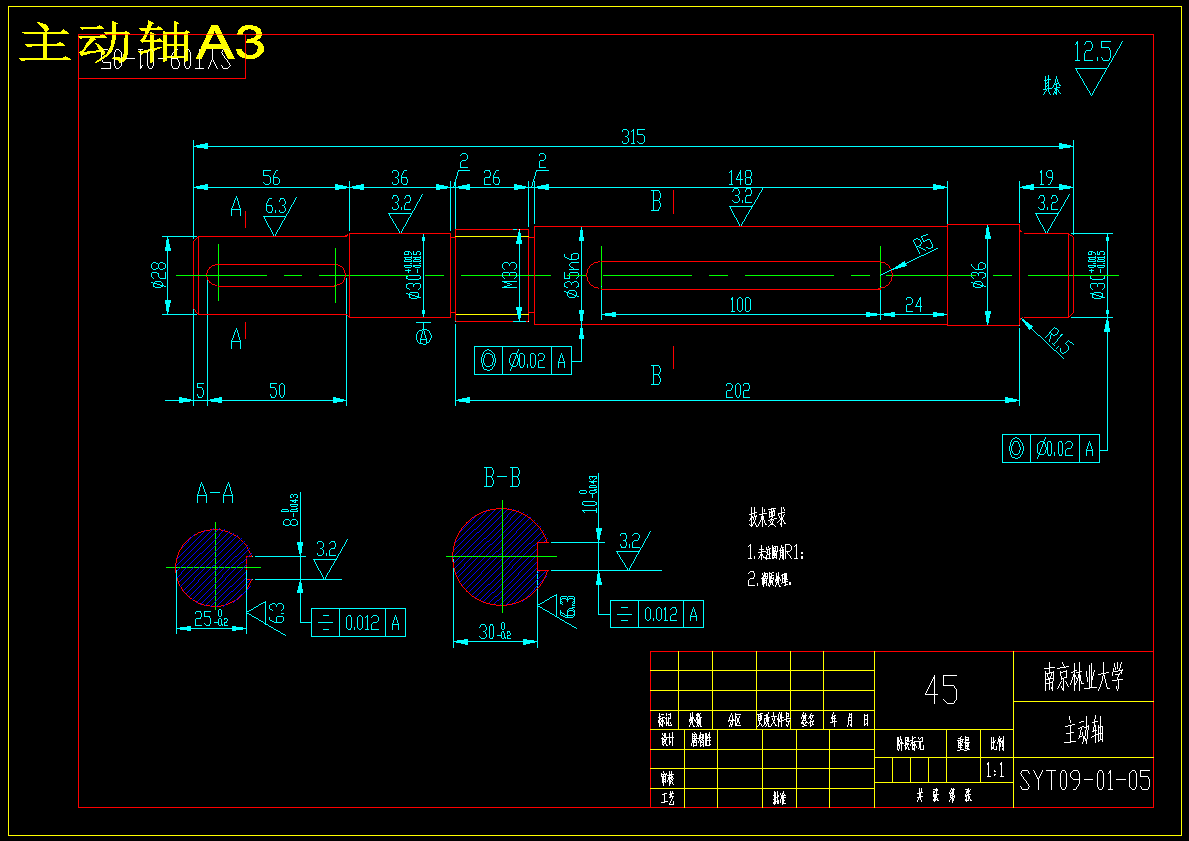Click the symmetry tolerance frame "0.012 A" under A-A
1189x841 pixels.
click(x=358, y=623)
